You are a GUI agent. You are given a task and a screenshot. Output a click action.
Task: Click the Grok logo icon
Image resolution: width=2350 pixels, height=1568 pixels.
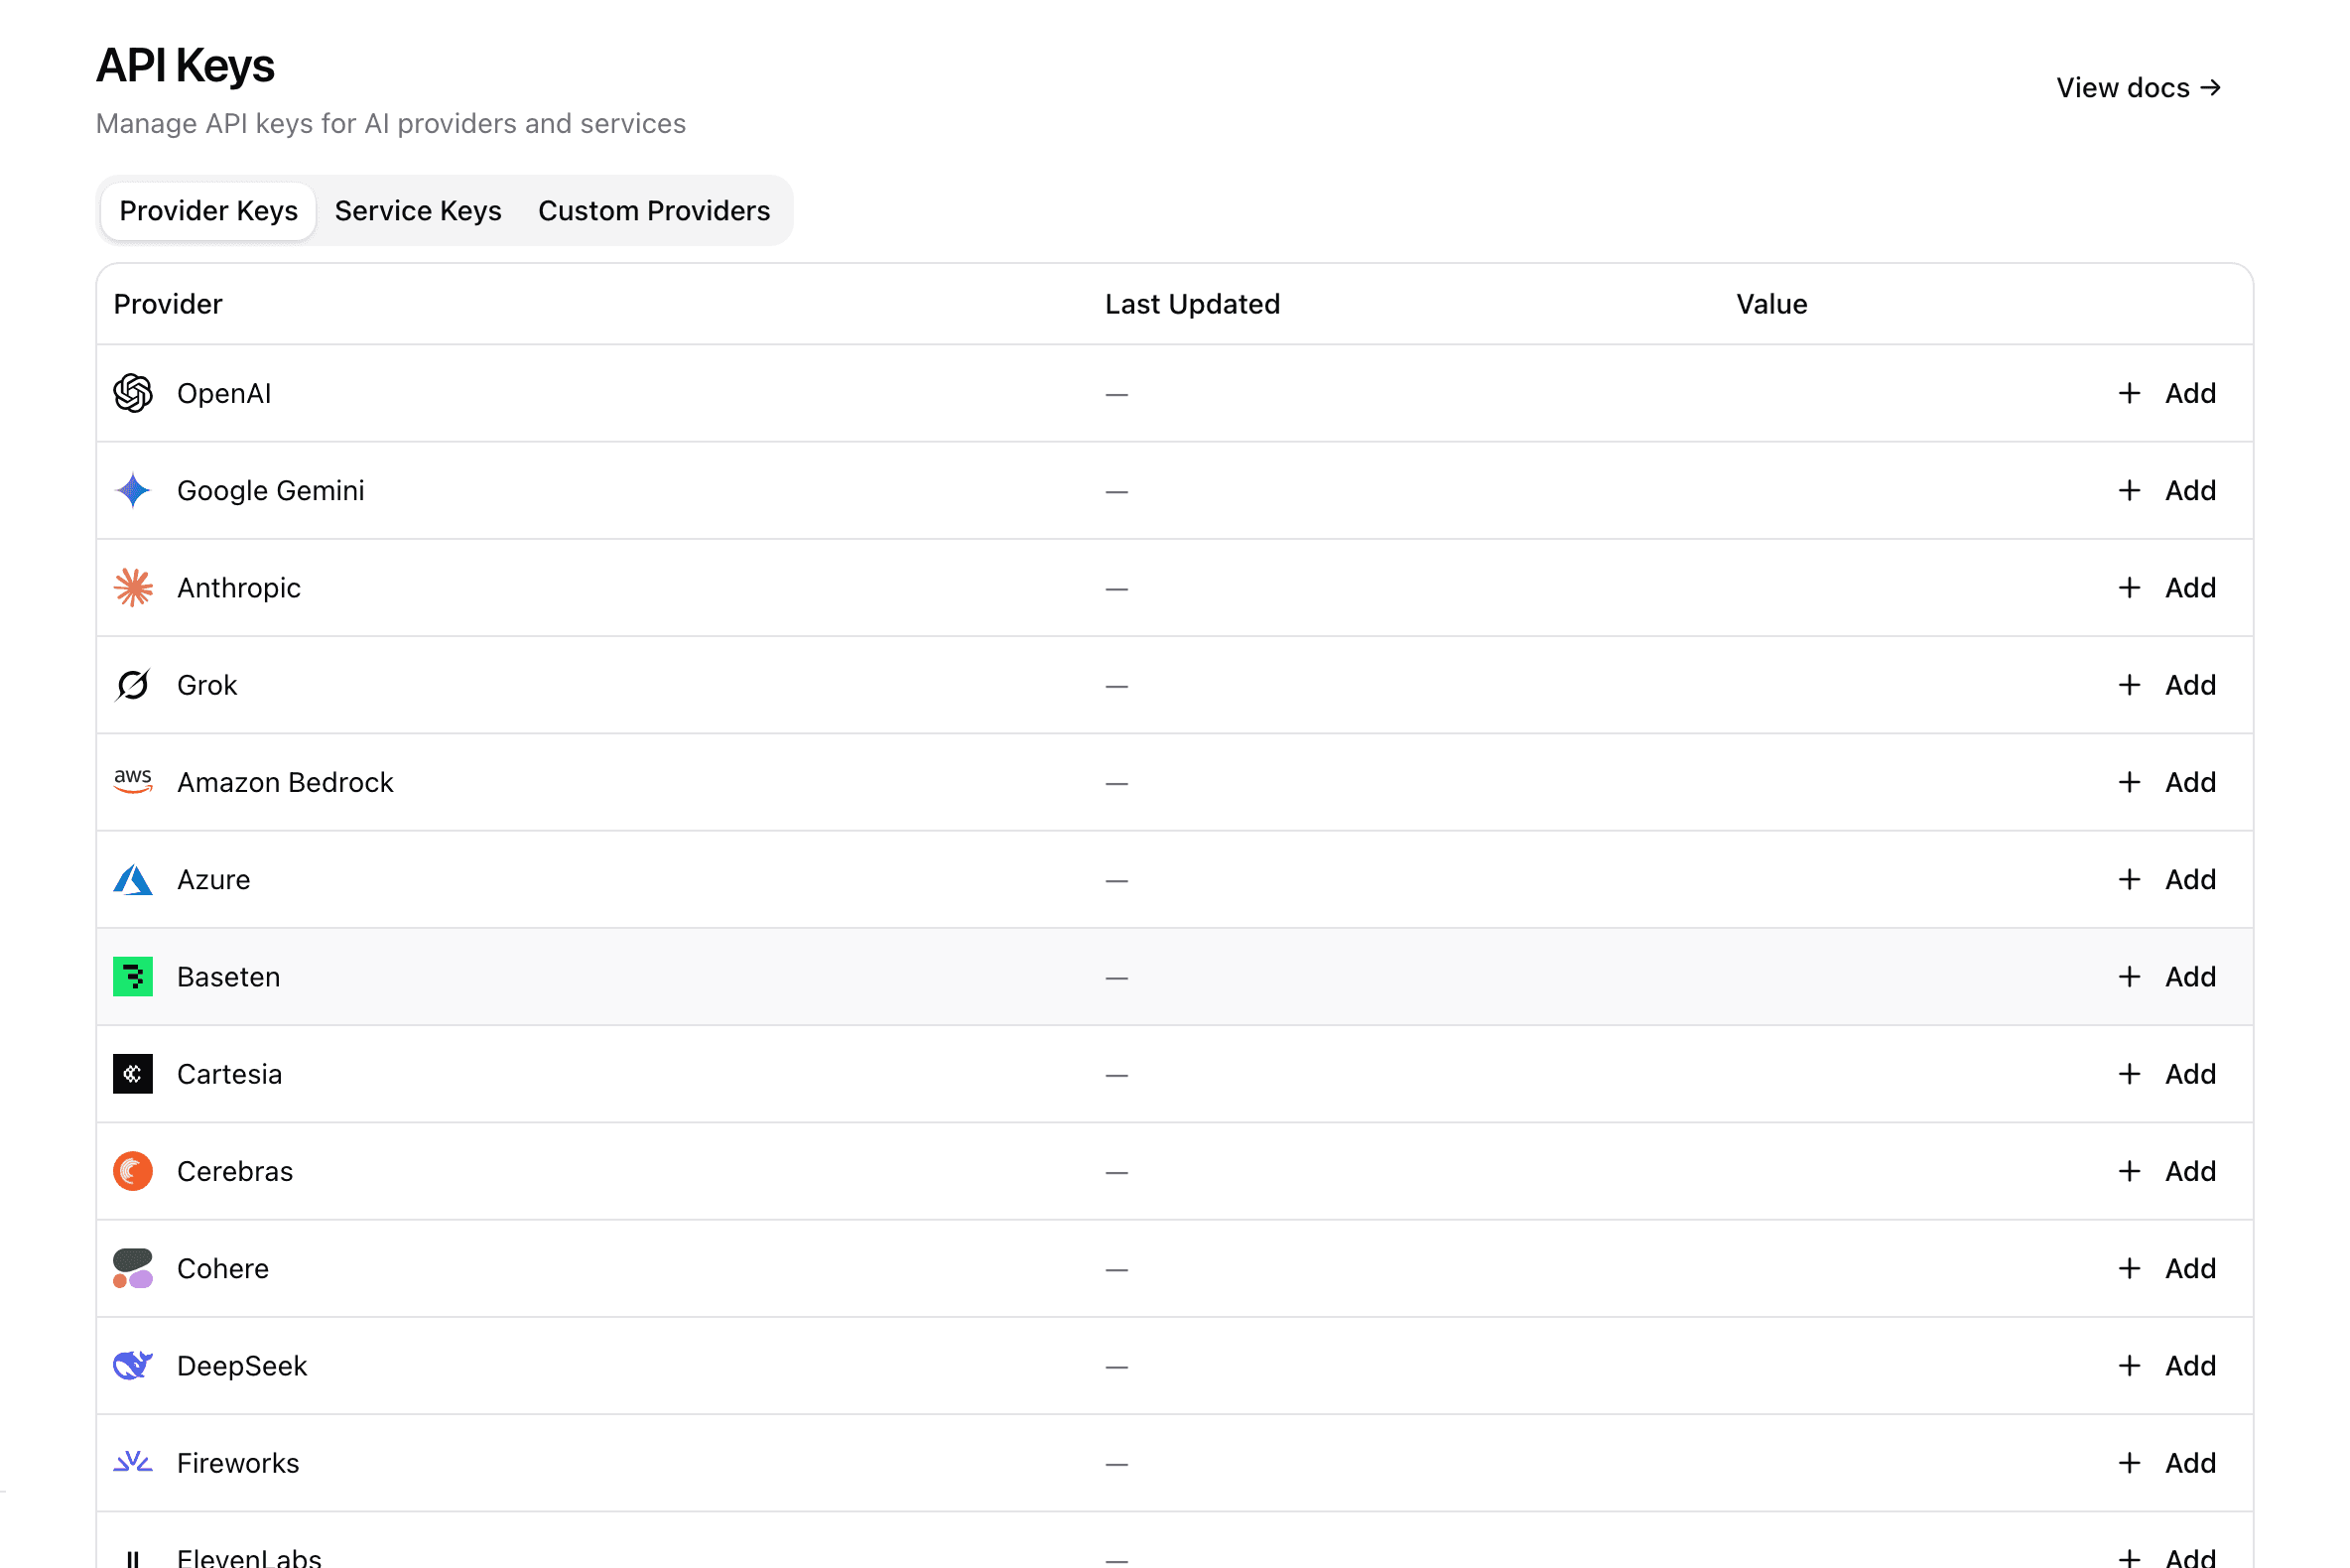[x=133, y=685]
